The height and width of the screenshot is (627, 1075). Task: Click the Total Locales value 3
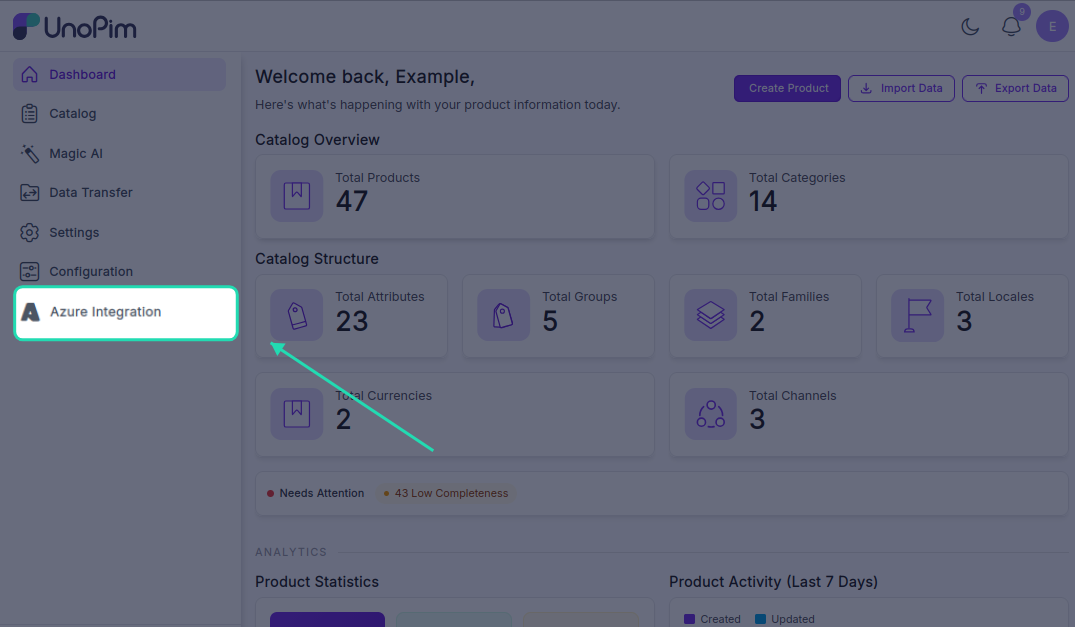click(964, 321)
